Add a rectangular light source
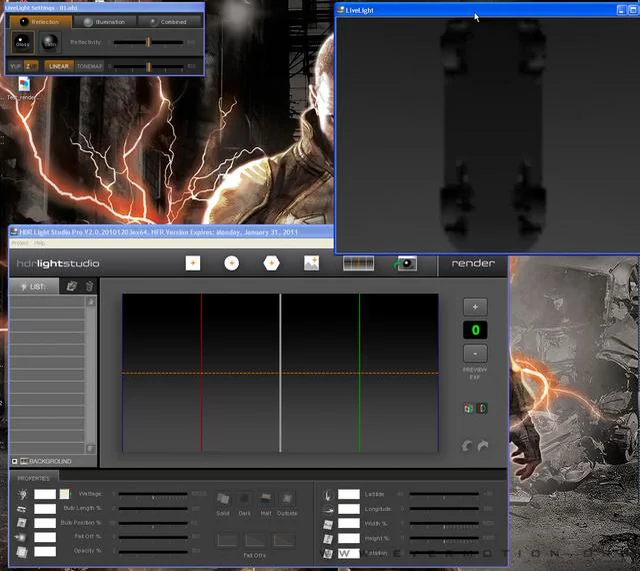This screenshot has width=640, height=571. (x=193, y=263)
